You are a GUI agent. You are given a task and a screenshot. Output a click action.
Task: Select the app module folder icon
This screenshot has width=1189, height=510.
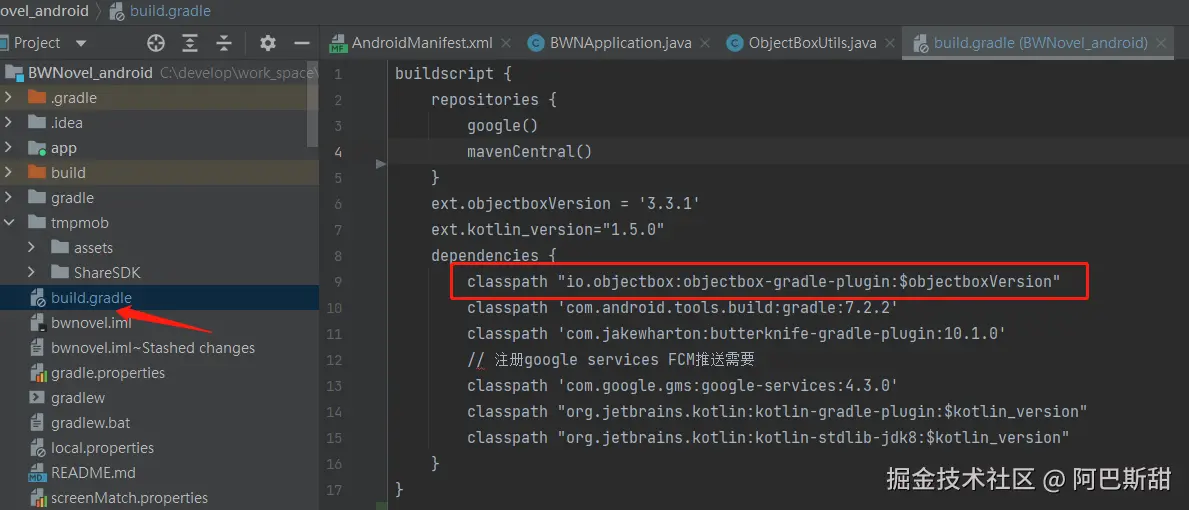point(36,148)
